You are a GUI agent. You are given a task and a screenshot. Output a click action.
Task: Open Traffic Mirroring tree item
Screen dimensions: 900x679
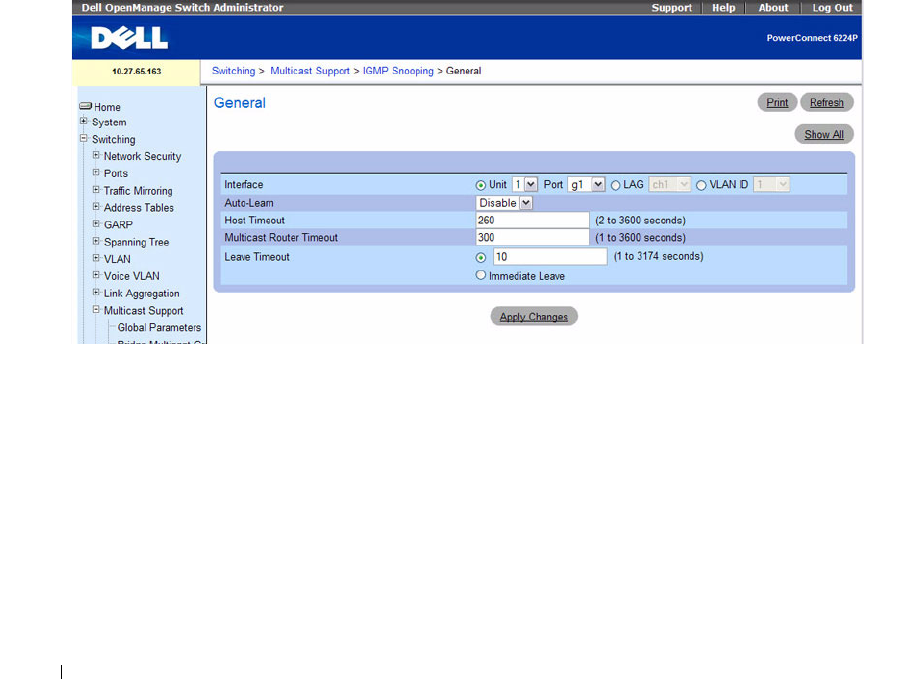[138, 191]
